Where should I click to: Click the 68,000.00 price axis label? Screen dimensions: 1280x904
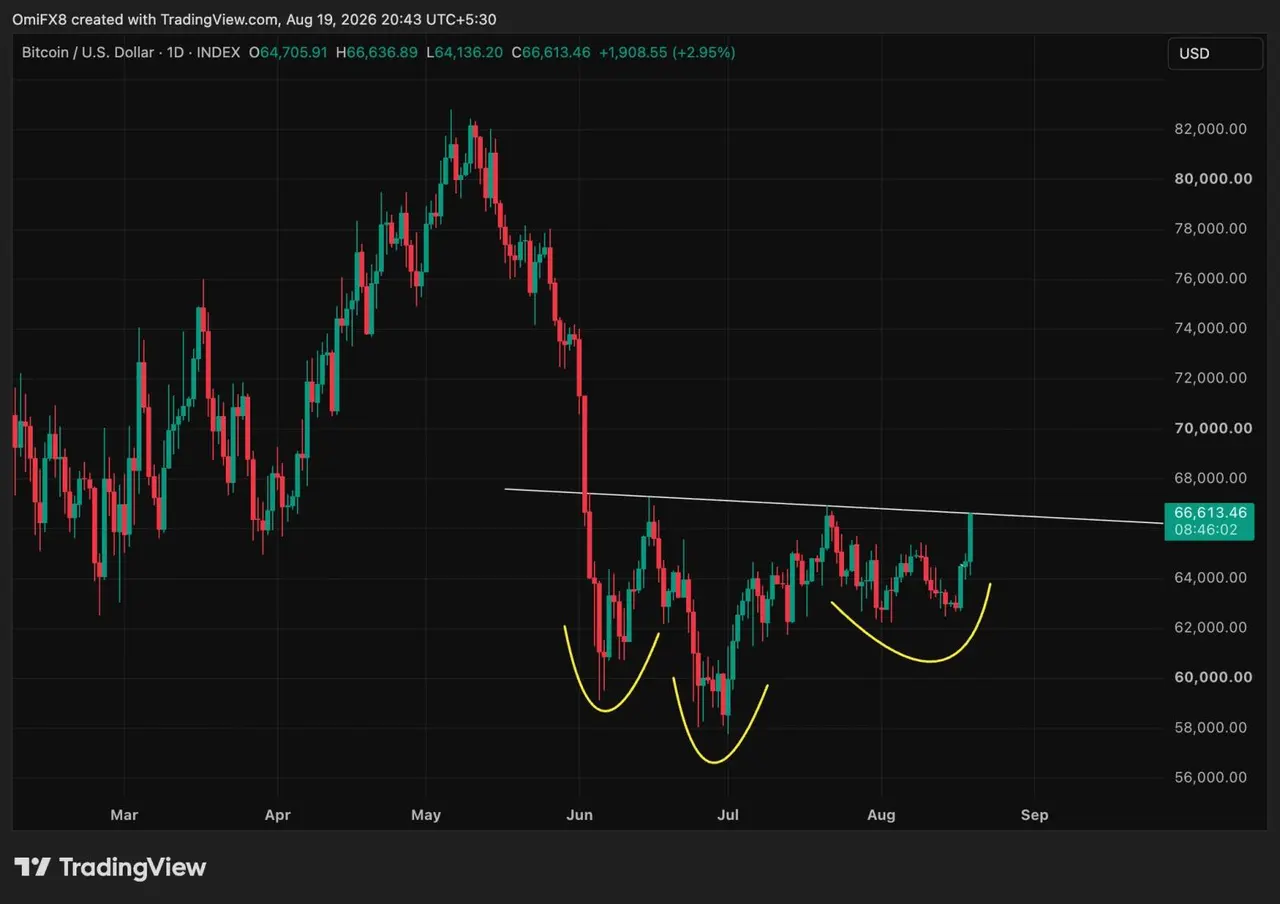1209,478
